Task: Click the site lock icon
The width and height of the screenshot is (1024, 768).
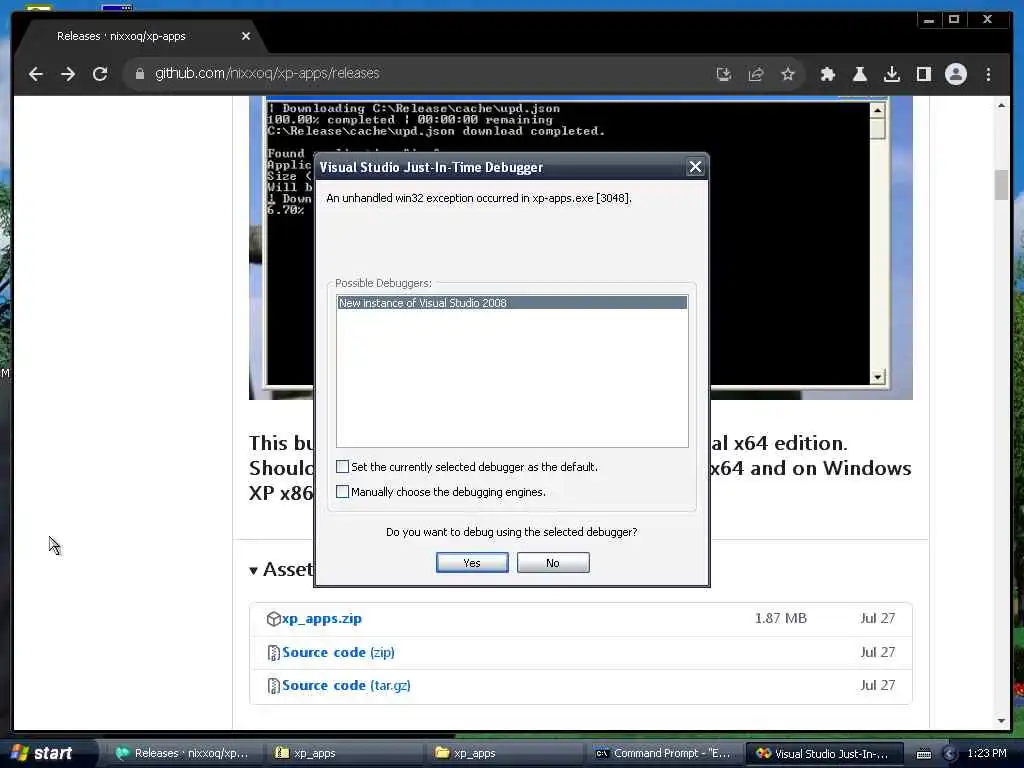Action: pyautogui.click(x=140, y=74)
